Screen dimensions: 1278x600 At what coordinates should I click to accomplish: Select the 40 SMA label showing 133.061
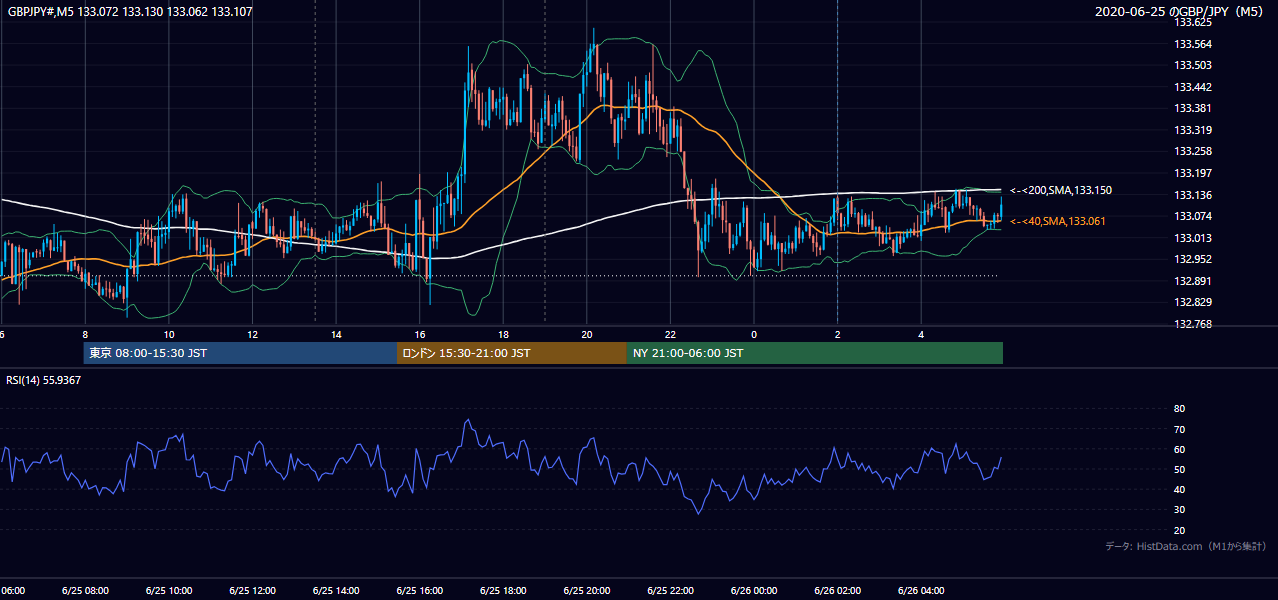1058,221
